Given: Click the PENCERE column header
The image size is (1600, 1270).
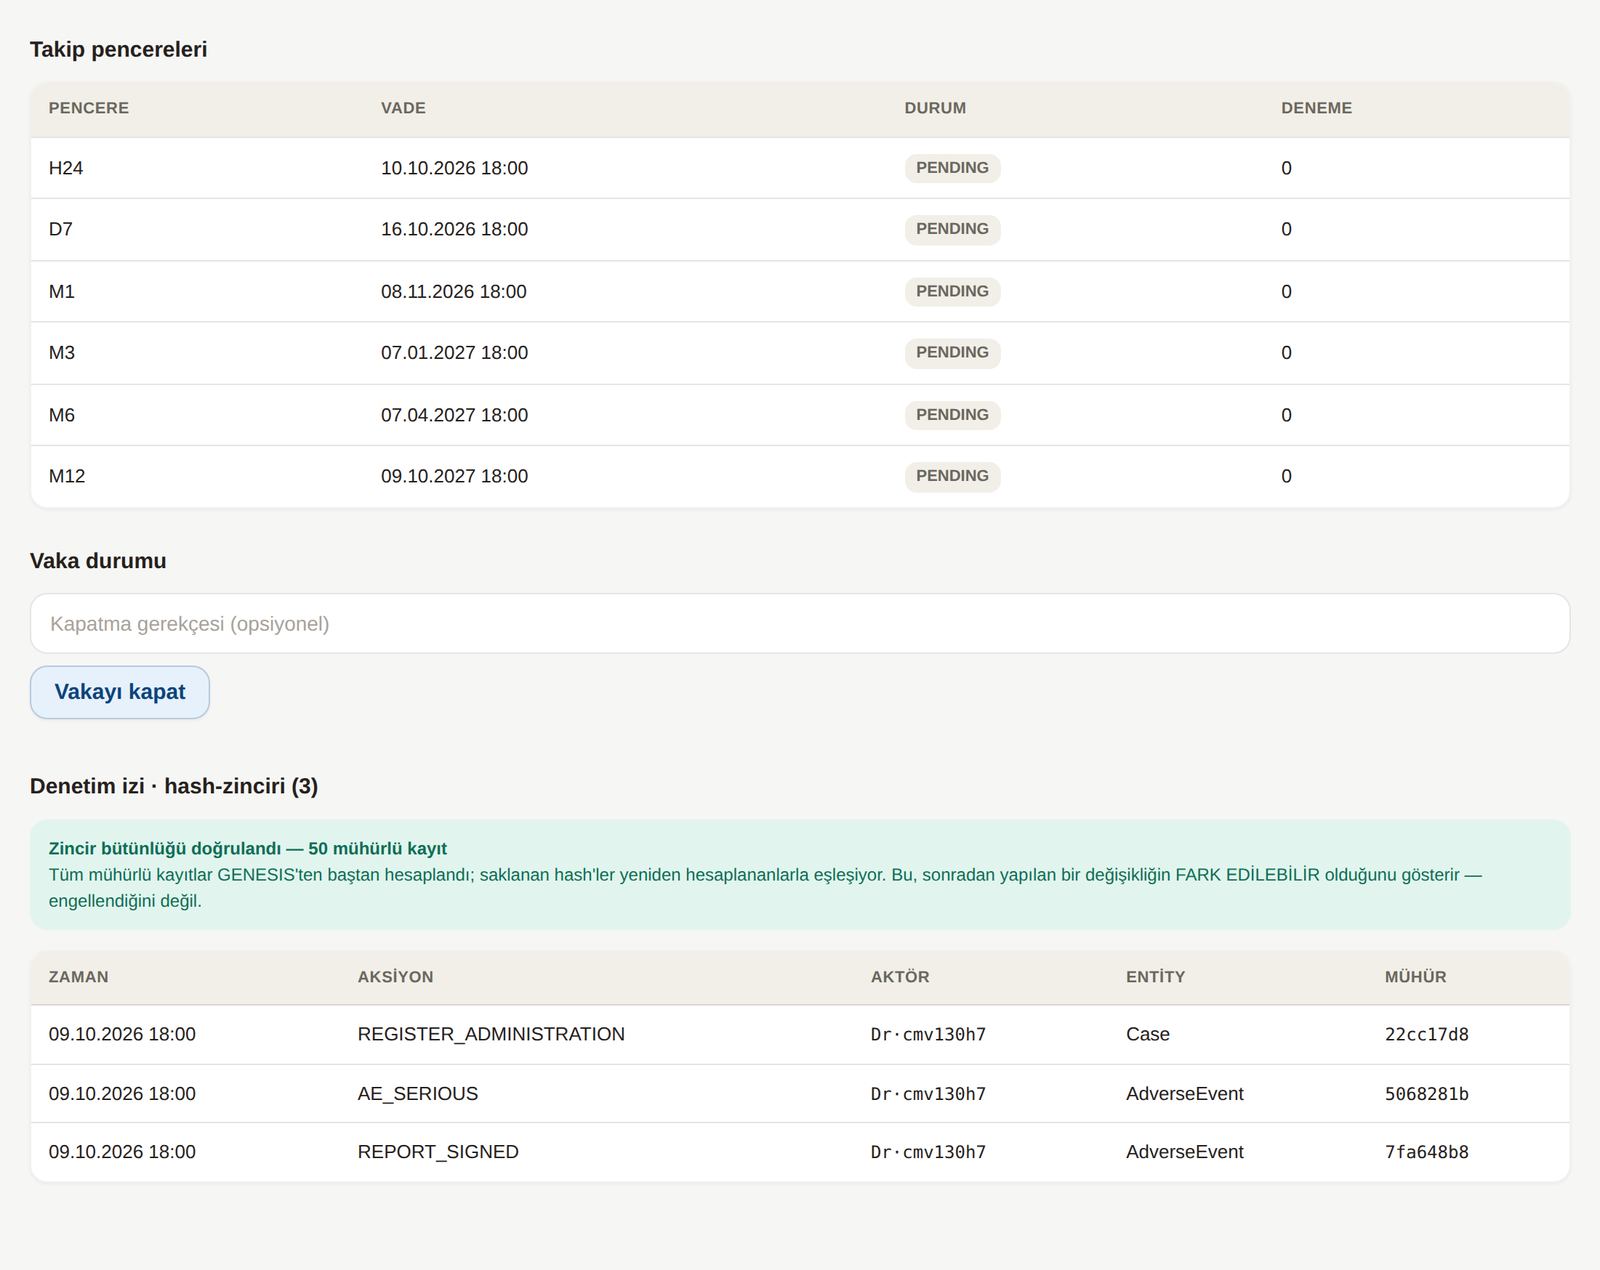Looking at the screenshot, I should click(x=89, y=108).
